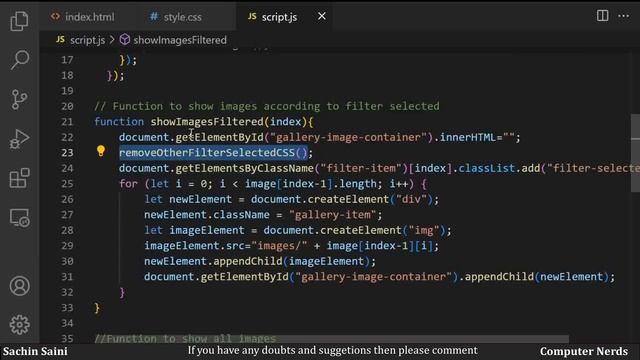Click the horizontal scrollbar at the editor bottom

tap(331, 339)
